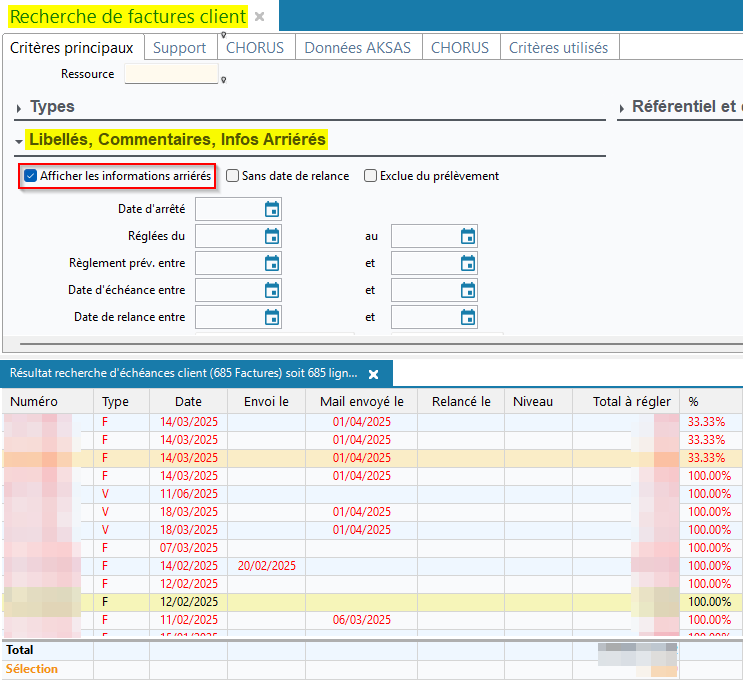
Task: Open the first CHORUS tab
Action: [255, 48]
